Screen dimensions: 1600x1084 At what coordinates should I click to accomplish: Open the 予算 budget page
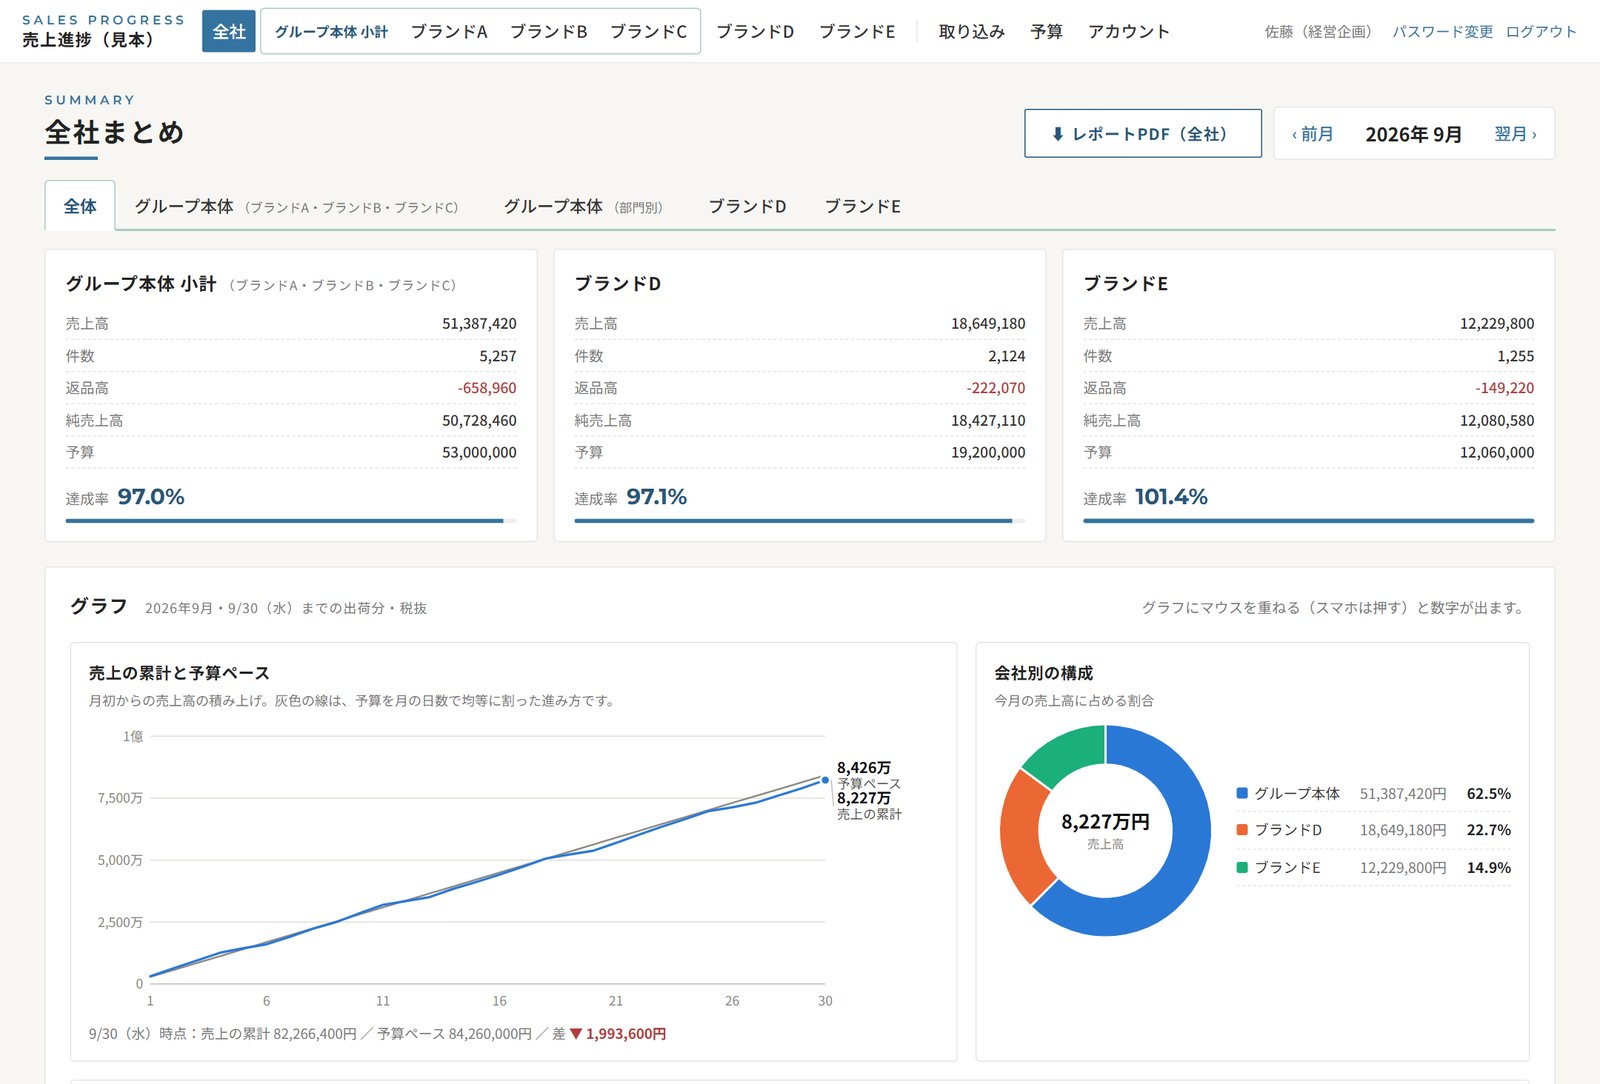click(x=1046, y=31)
